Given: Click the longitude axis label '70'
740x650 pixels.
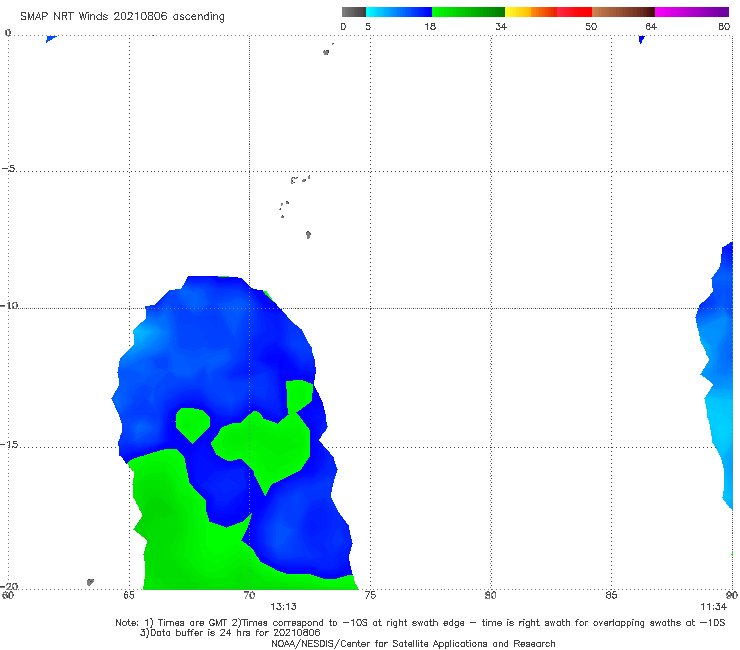Looking at the screenshot, I should pyautogui.click(x=249, y=595).
